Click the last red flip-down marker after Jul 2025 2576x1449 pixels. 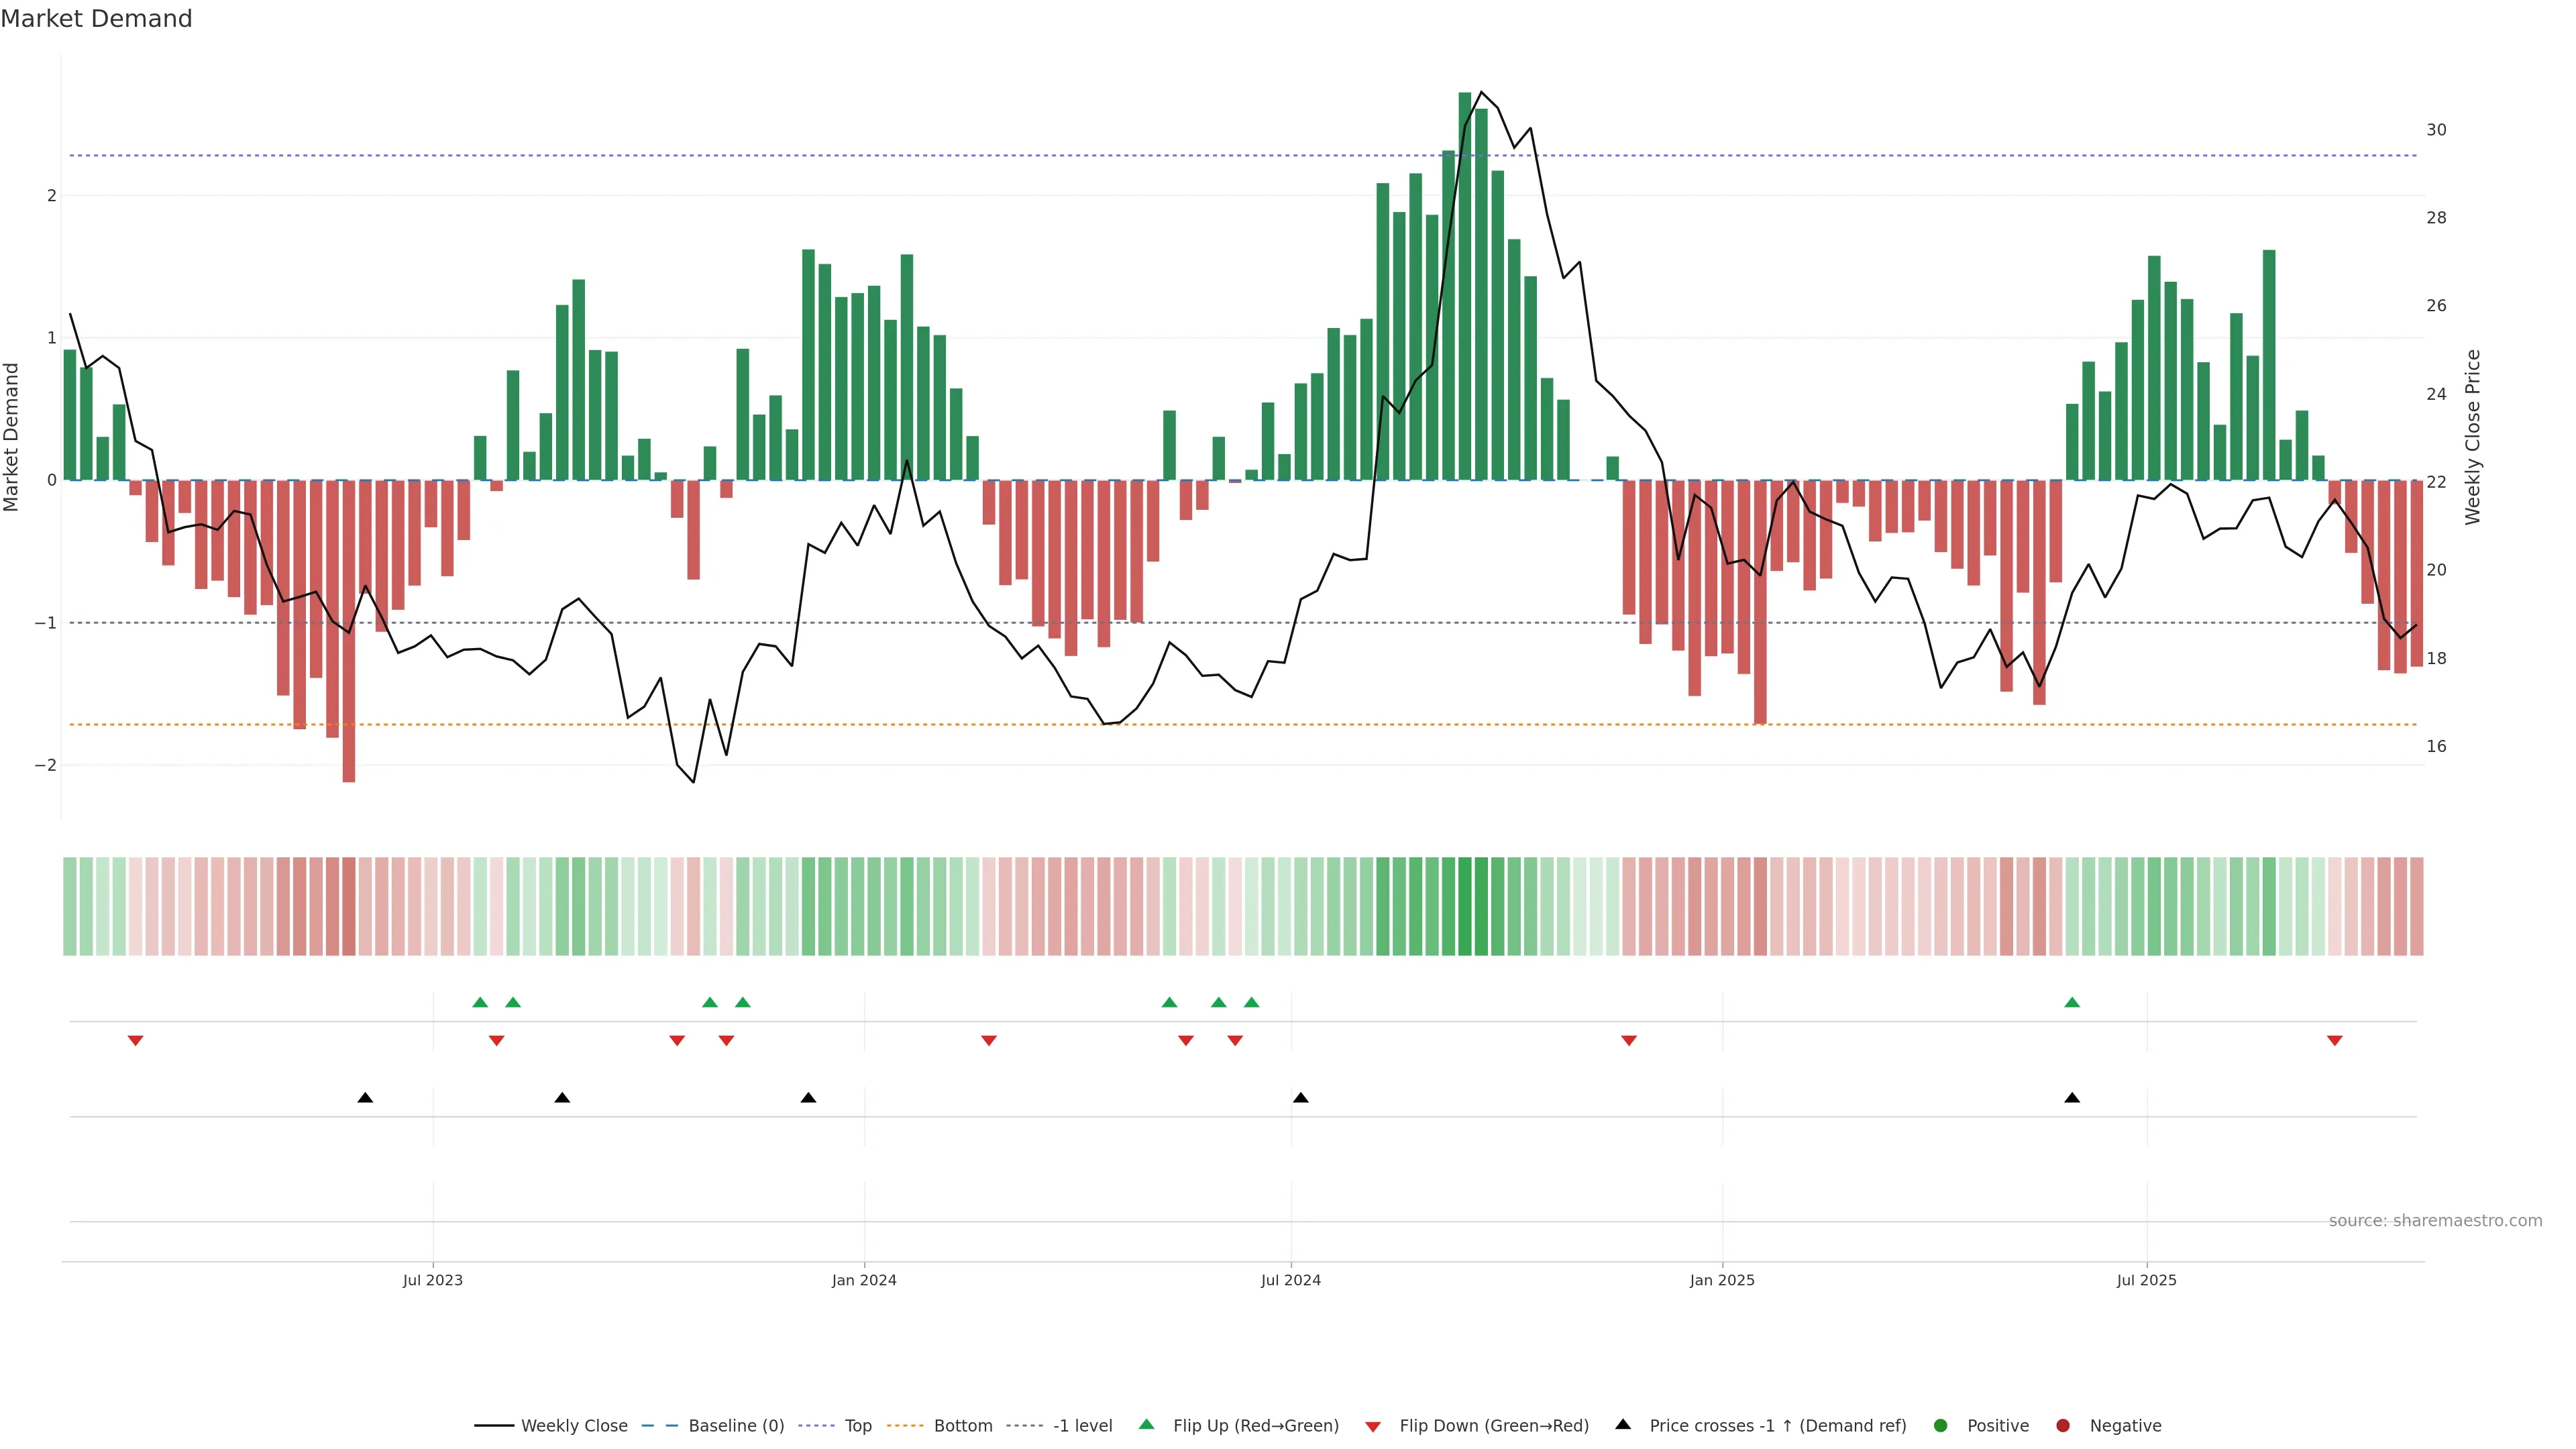pos(2334,1041)
